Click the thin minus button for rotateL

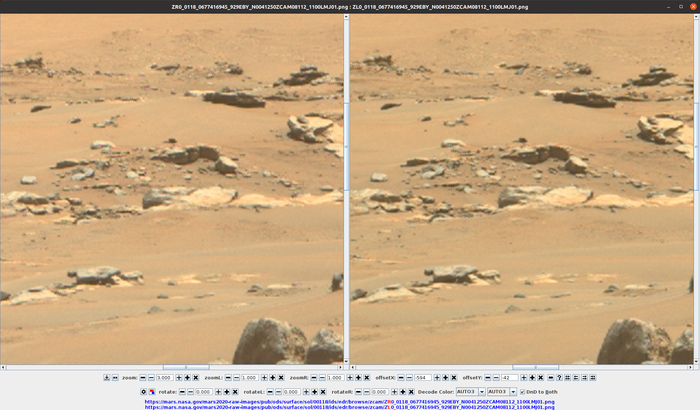click(279, 392)
